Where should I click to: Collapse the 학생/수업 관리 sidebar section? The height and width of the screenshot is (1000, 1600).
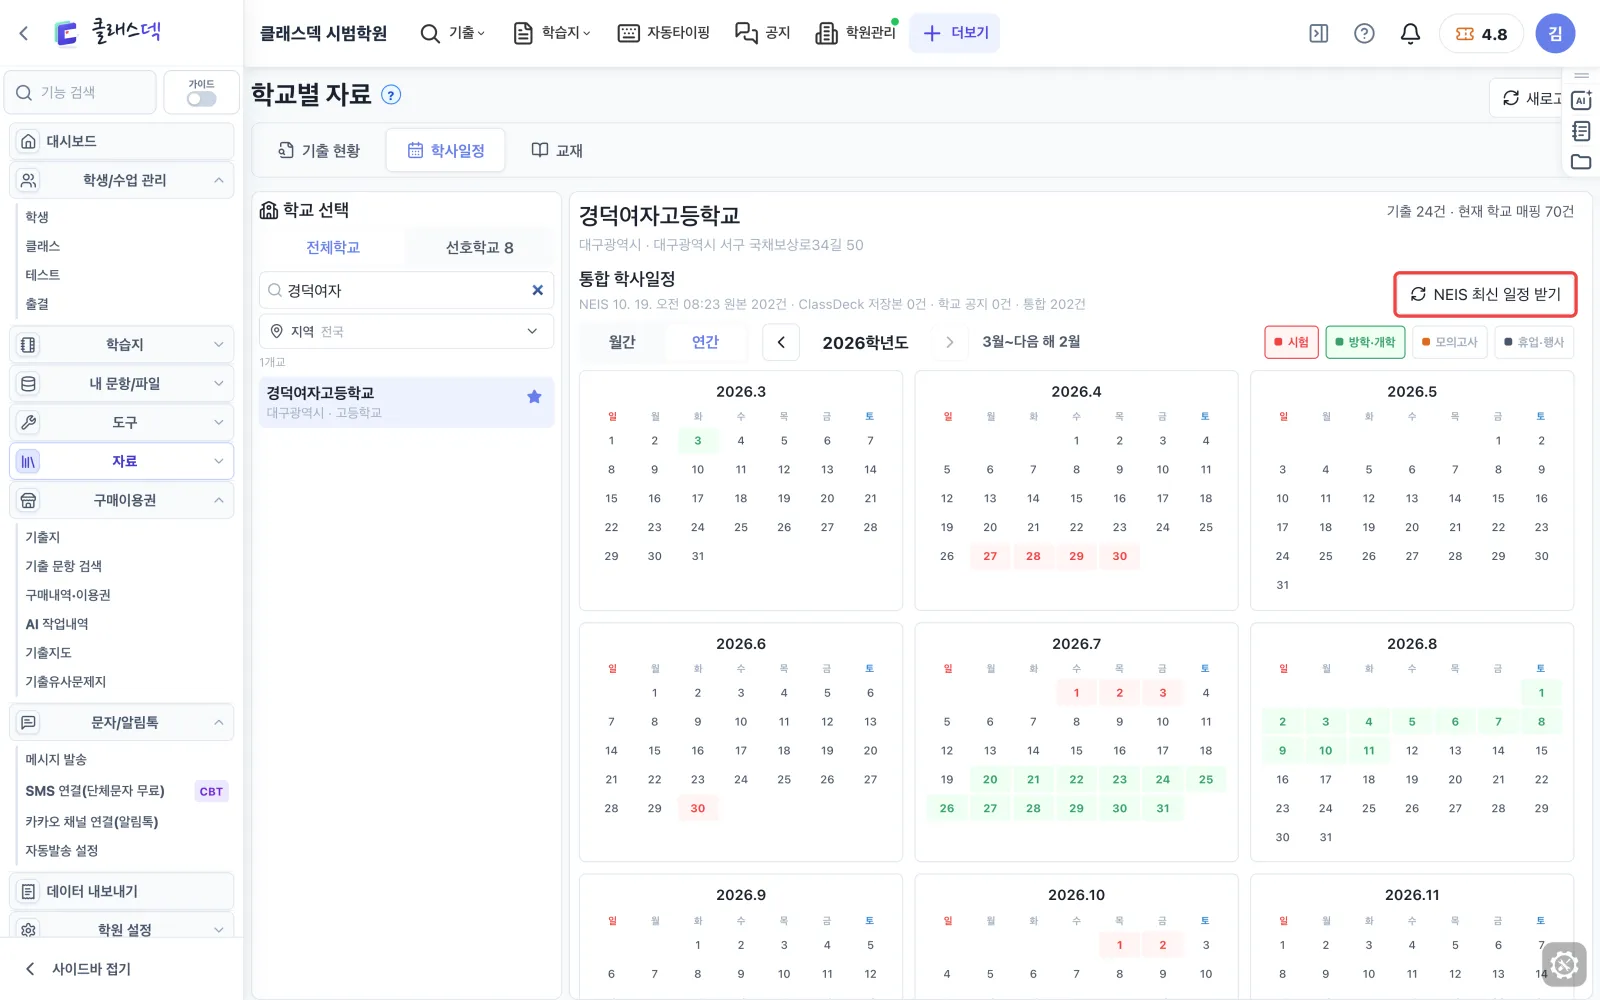[122, 180]
